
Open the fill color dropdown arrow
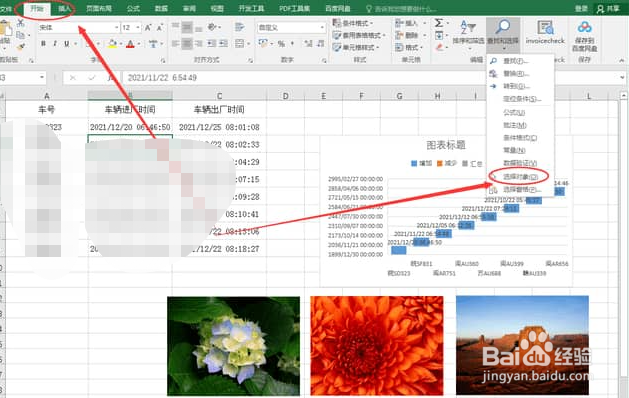121,44
